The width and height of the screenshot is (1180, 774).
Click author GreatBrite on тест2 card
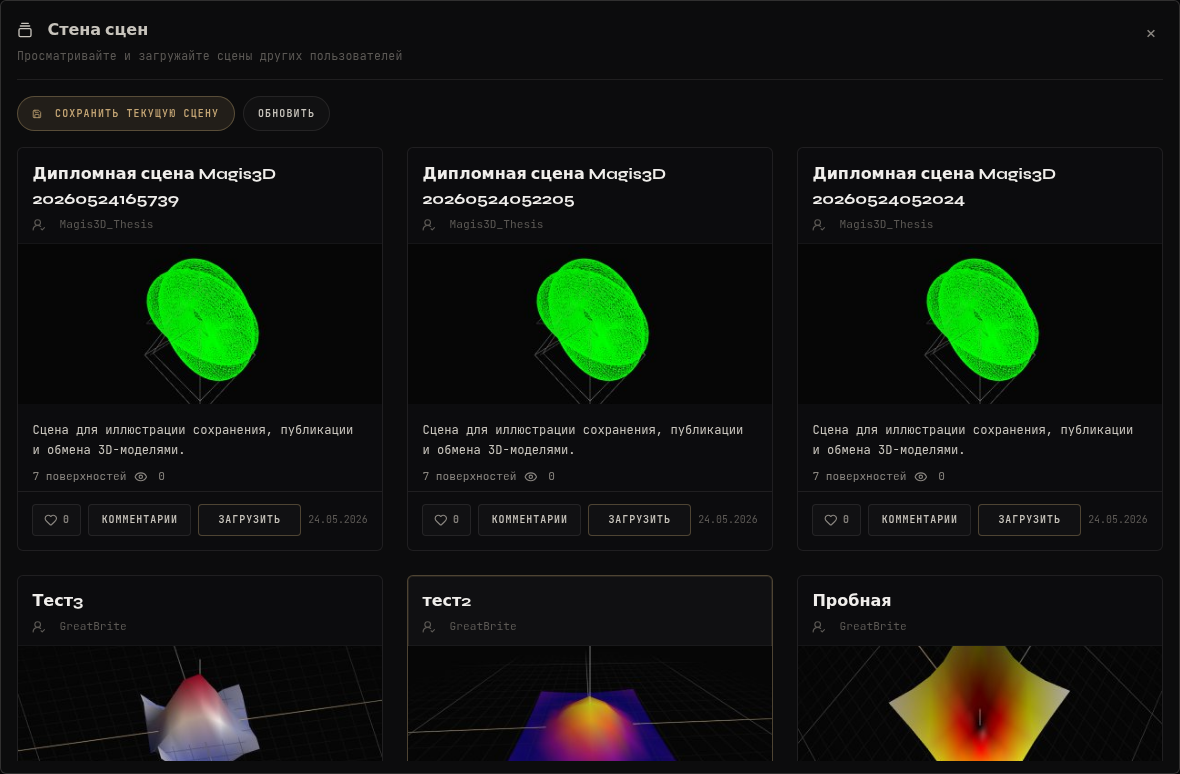(x=482, y=627)
